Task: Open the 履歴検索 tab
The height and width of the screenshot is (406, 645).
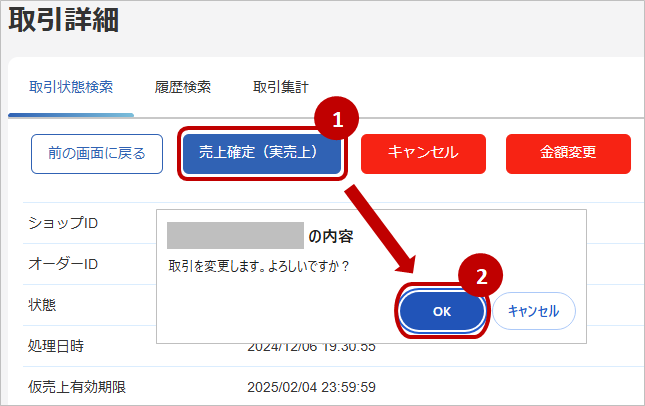Action: (183, 87)
